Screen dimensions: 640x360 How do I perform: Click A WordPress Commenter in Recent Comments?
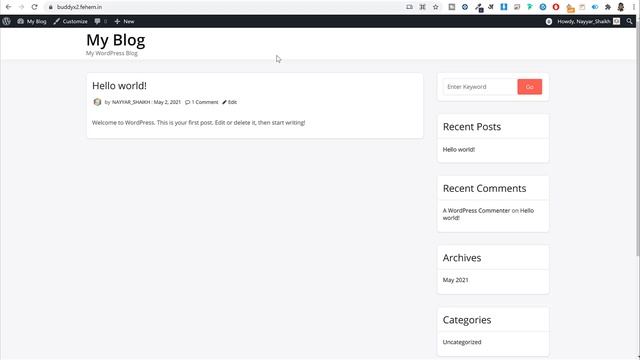pos(476,211)
